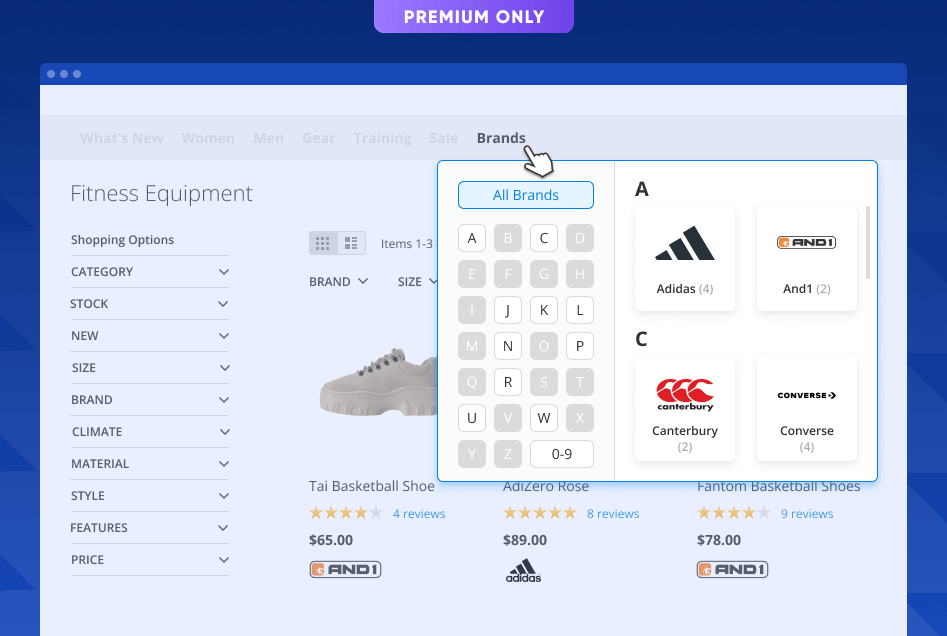Switch to list view layout
Viewport: 947px width, 636px height.
pyautogui.click(x=352, y=242)
